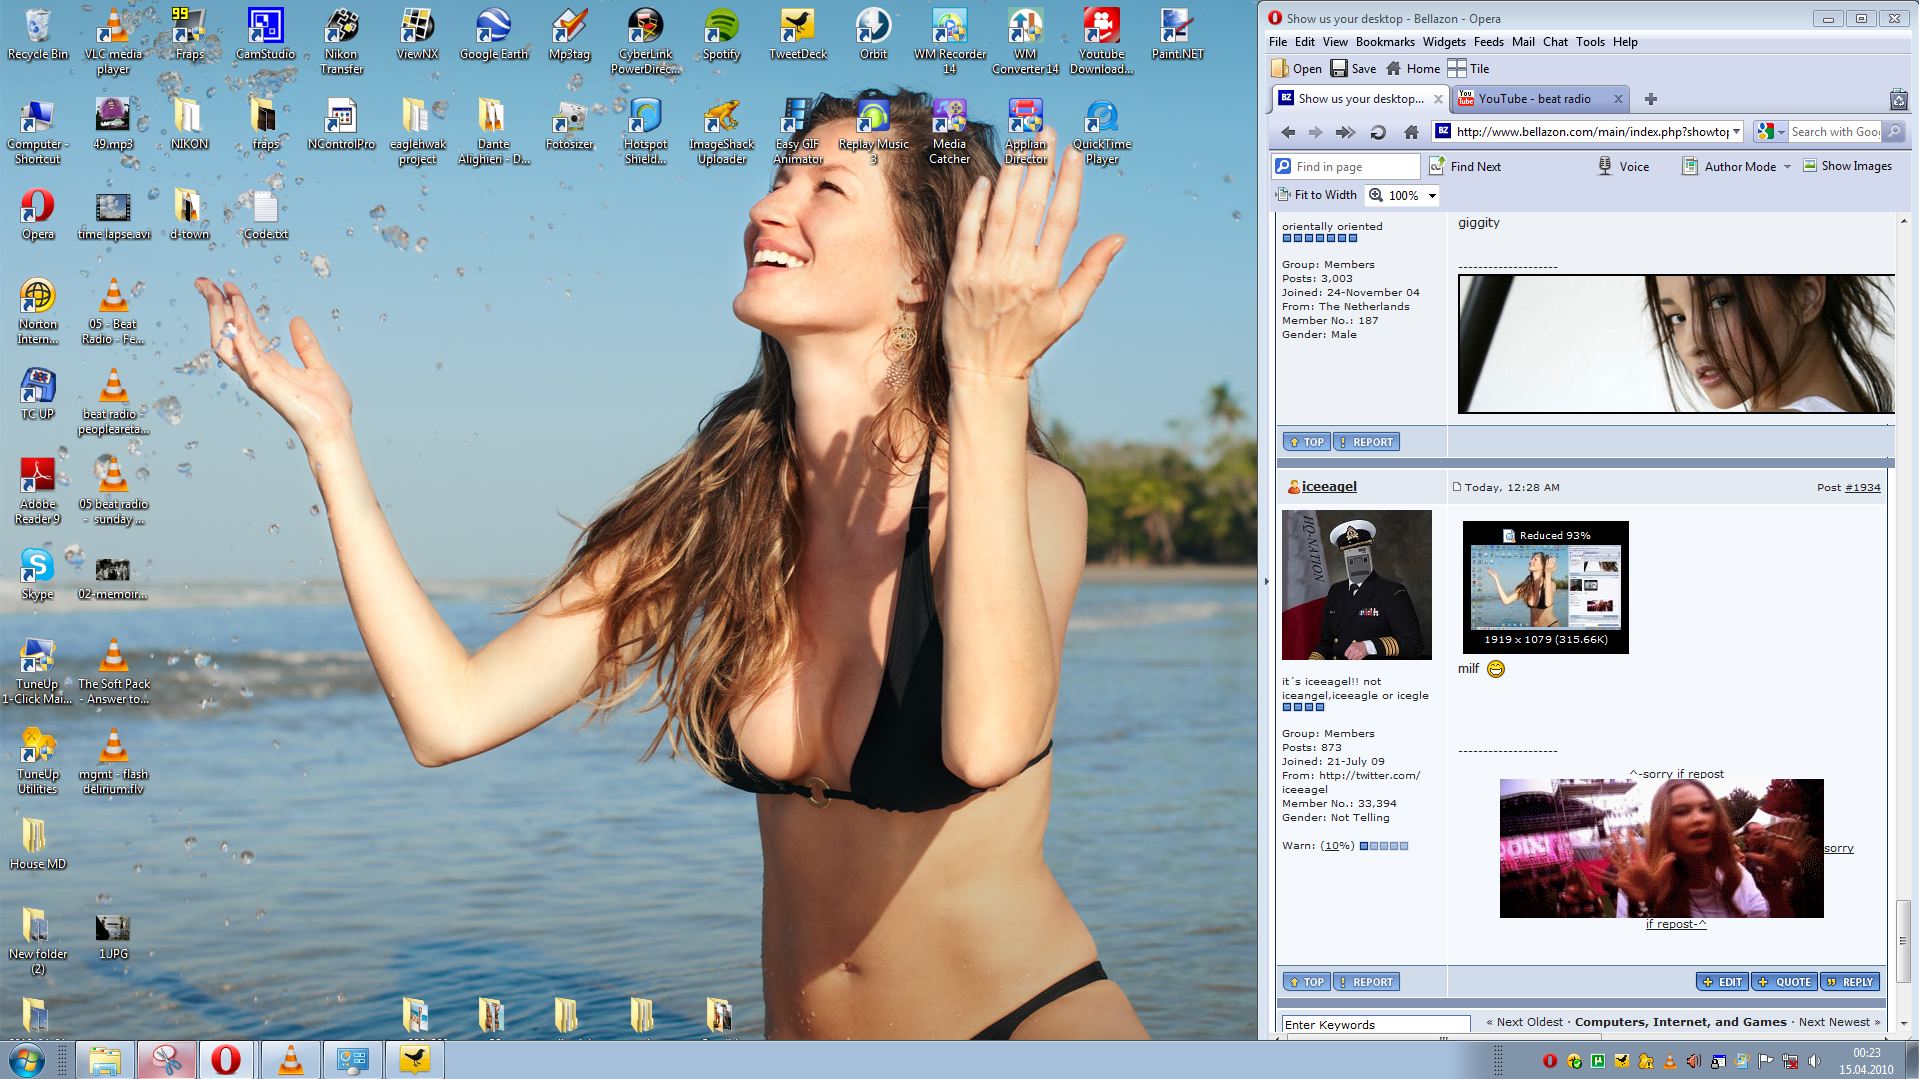Open new tab with plus icon
This screenshot has width=1919, height=1079.
1651,99
